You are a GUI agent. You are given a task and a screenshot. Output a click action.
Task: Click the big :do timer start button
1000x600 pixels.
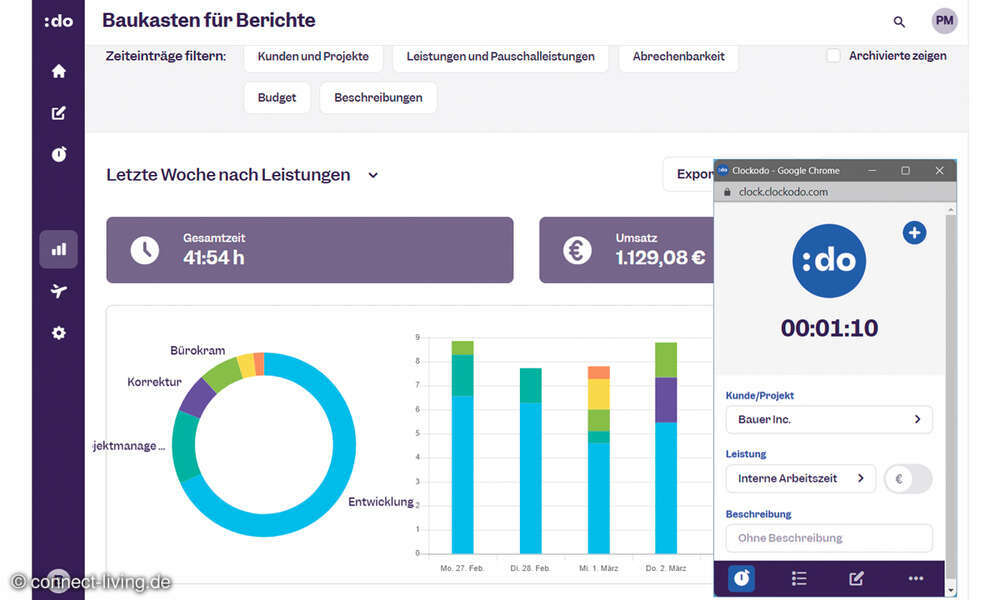pyautogui.click(x=829, y=261)
